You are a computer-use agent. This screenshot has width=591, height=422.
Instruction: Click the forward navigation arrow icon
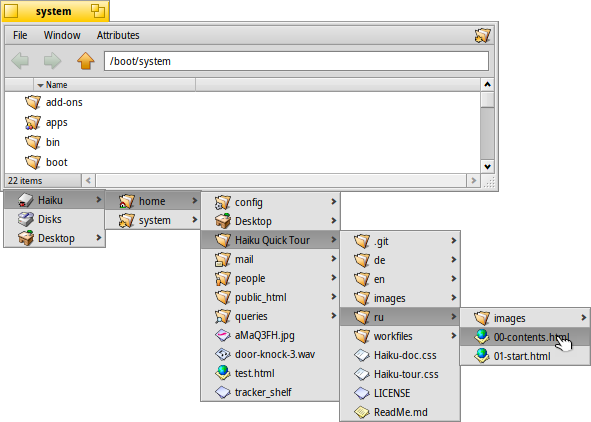tap(52, 61)
